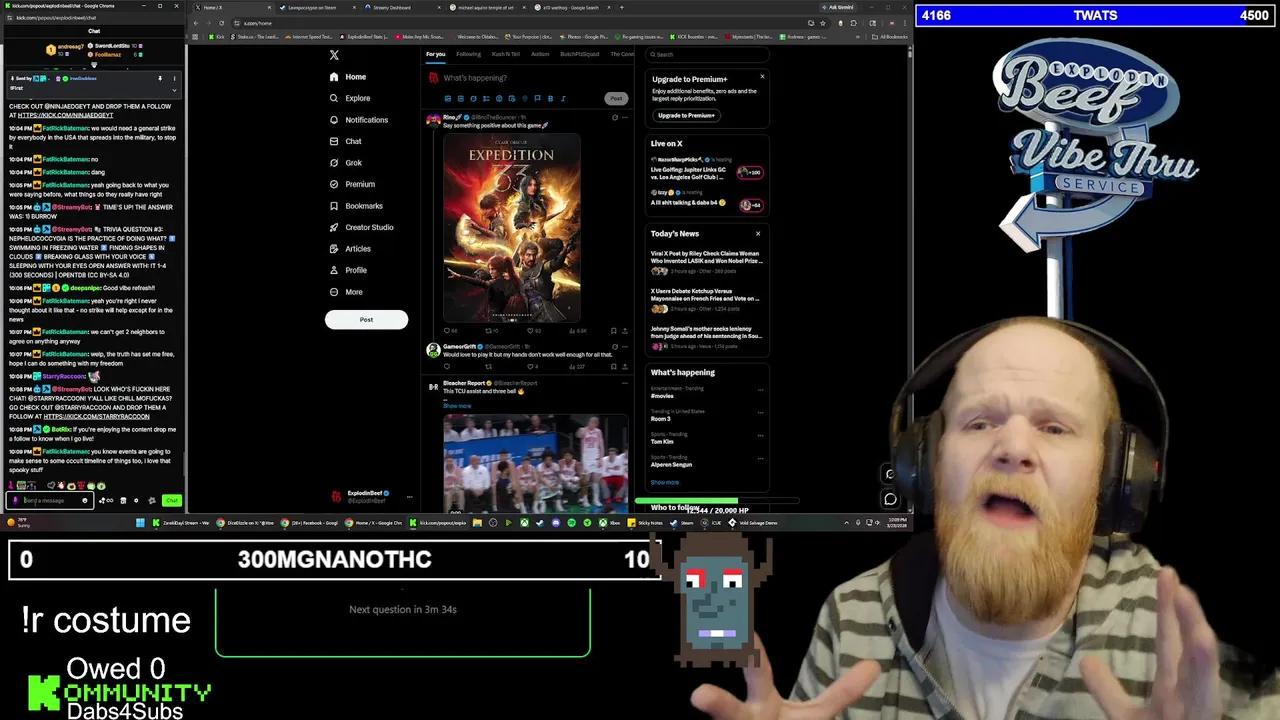This screenshot has height=720, width=1280.
Task: Switch to the Kush N Tell tab
Action: pos(506,54)
